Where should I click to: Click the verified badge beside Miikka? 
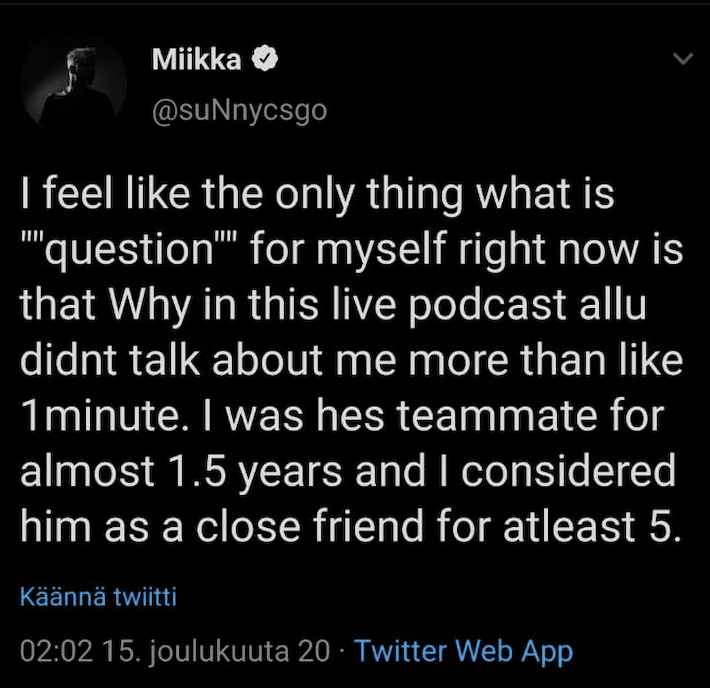click(264, 59)
